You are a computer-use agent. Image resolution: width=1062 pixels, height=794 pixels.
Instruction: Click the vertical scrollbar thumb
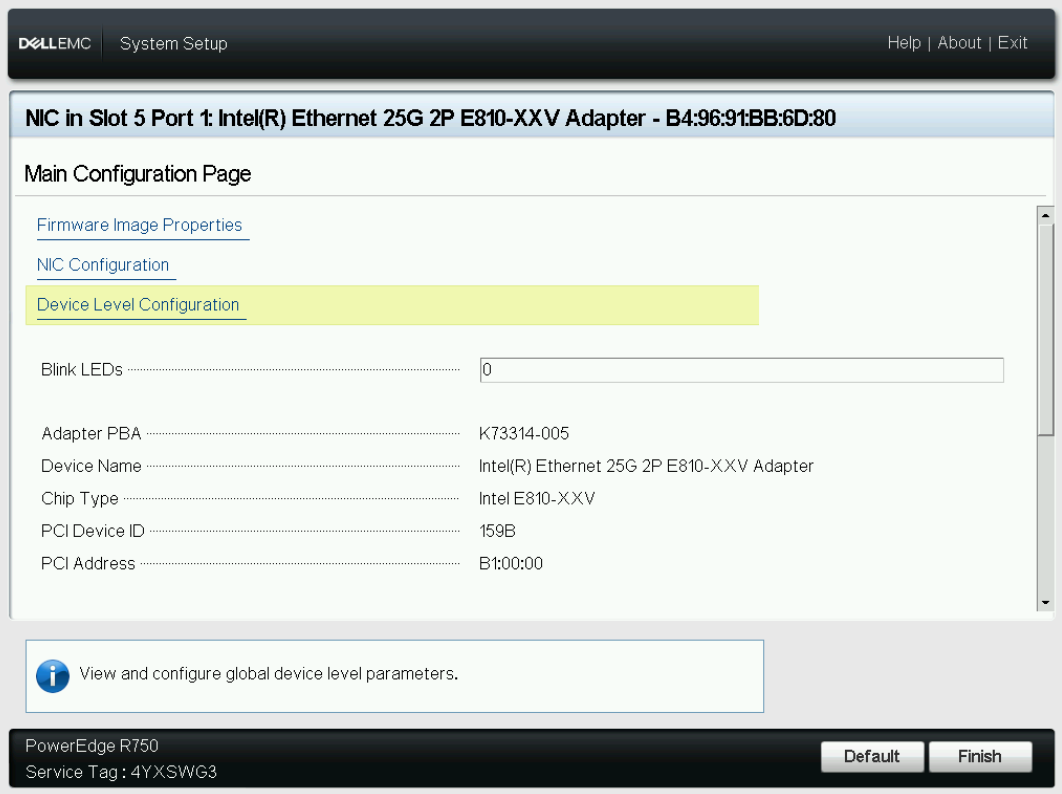pyautogui.click(x=1046, y=328)
